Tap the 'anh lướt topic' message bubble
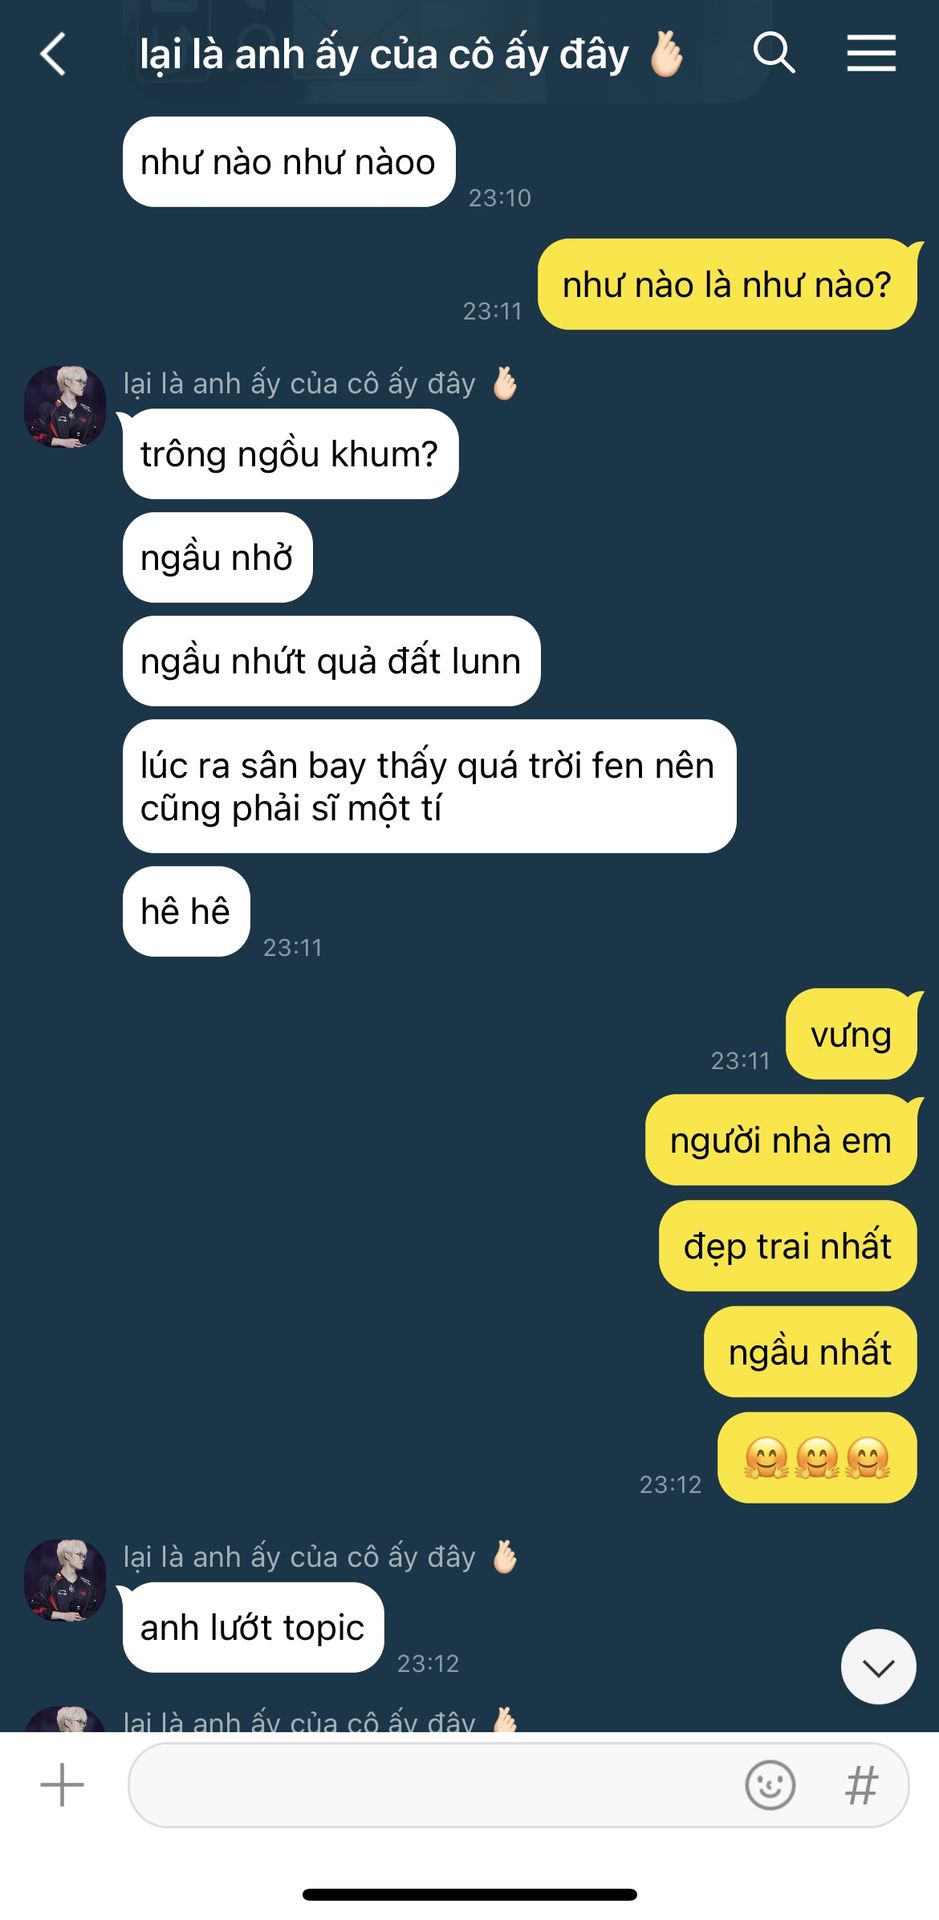The image size is (939, 1920). pos(253,1627)
